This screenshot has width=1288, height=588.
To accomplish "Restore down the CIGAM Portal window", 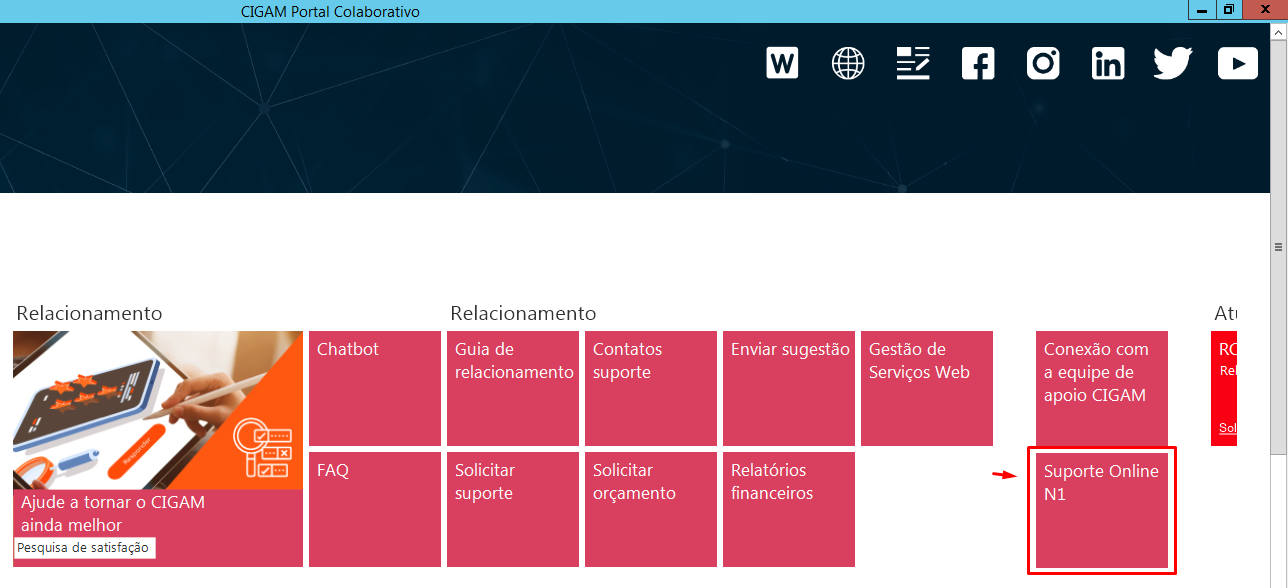I will [1229, 10].
